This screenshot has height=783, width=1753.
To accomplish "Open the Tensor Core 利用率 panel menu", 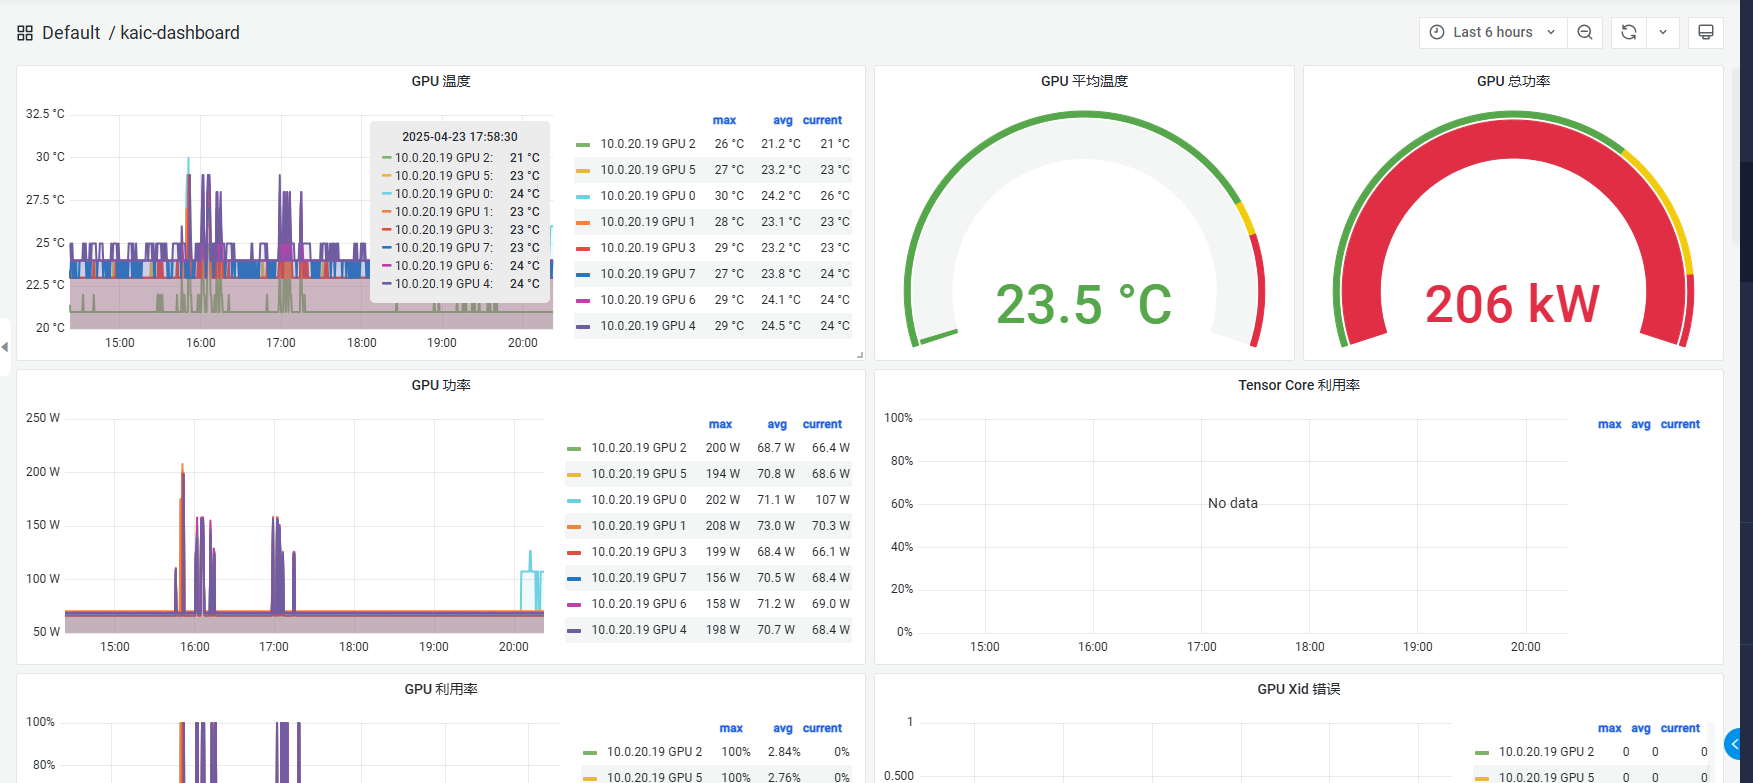I will pyautogui.click(x=1298, y=385).
